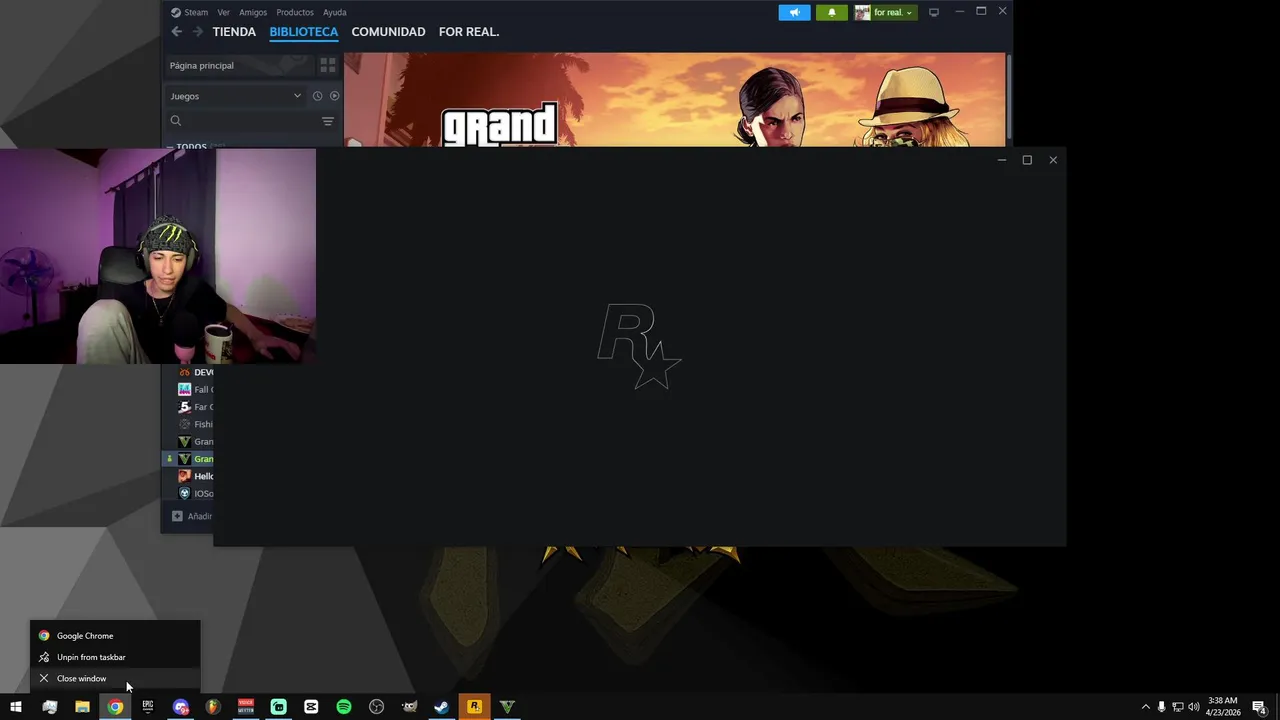Open Spotify from taskbar
This screenshot has width=1280, height=720.
point(344,707)
